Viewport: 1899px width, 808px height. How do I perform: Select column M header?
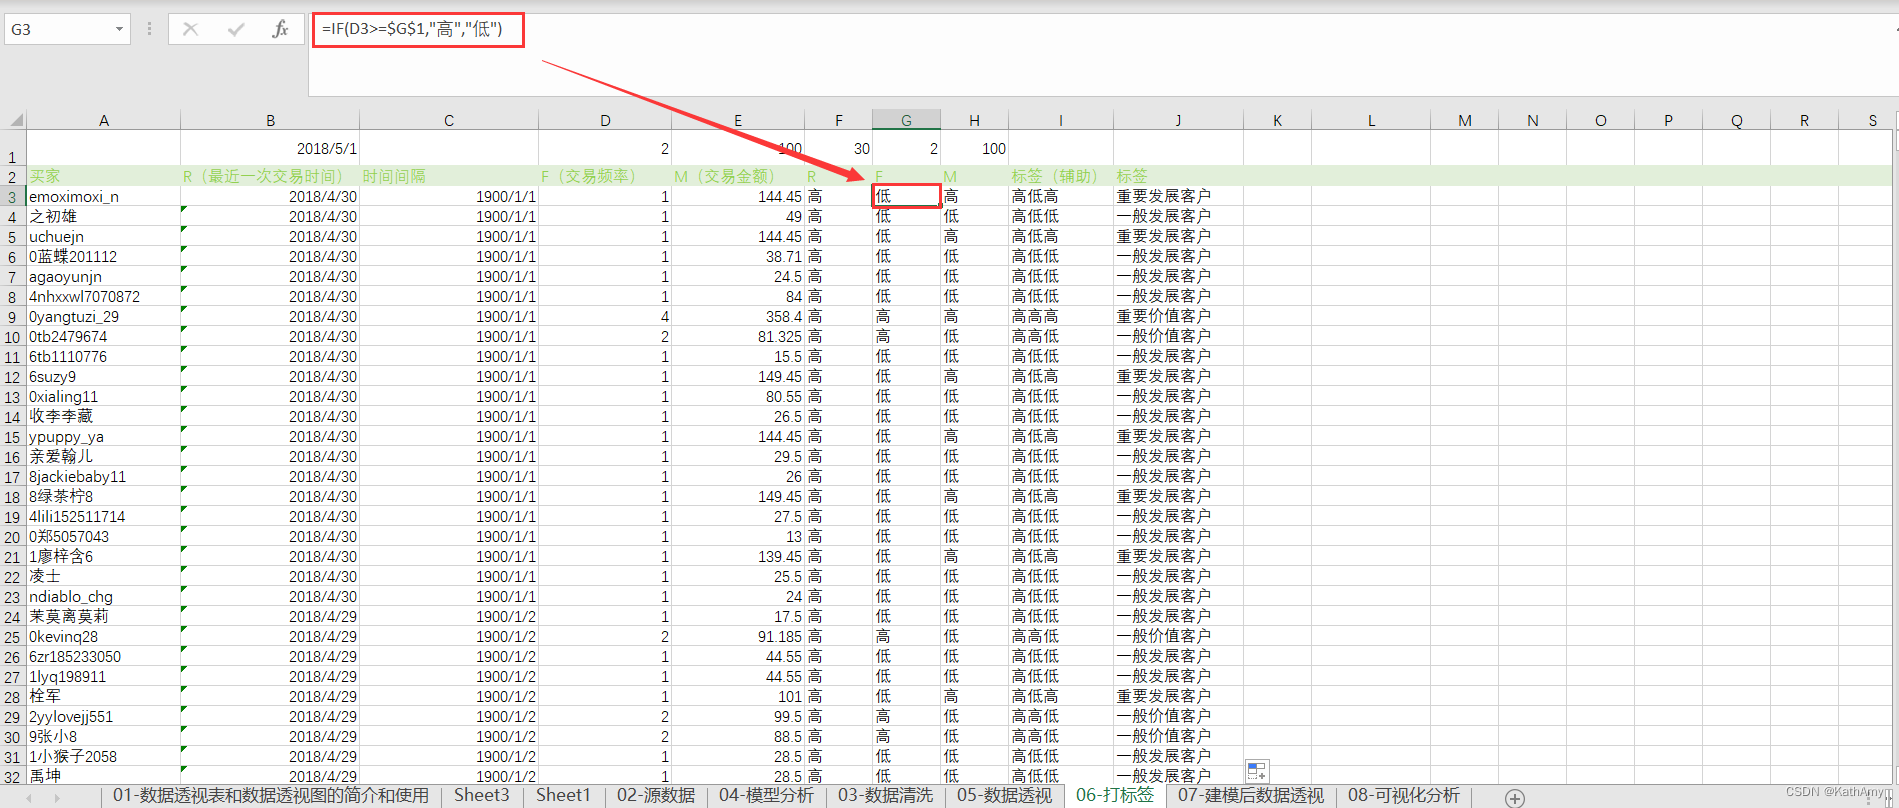coord(1464,120)
